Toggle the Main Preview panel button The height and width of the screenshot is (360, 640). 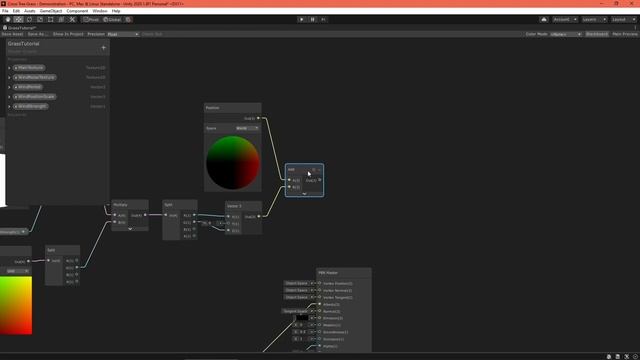tap(624, 34)
